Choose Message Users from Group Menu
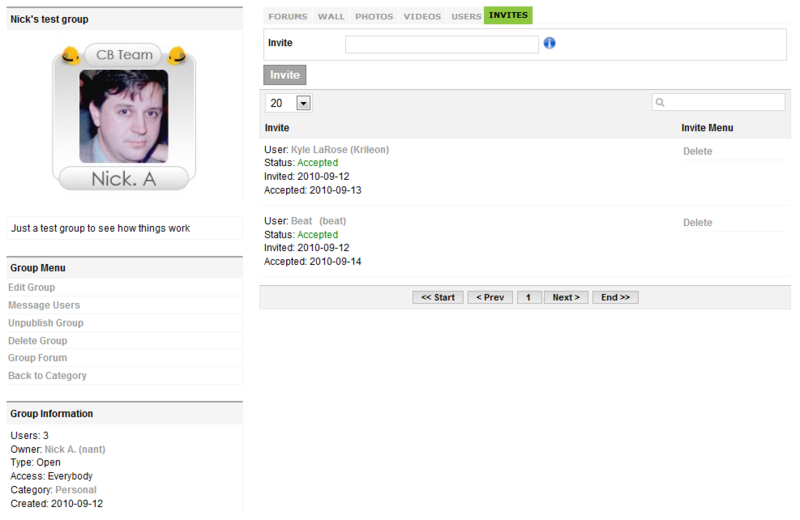 point(44,305)
